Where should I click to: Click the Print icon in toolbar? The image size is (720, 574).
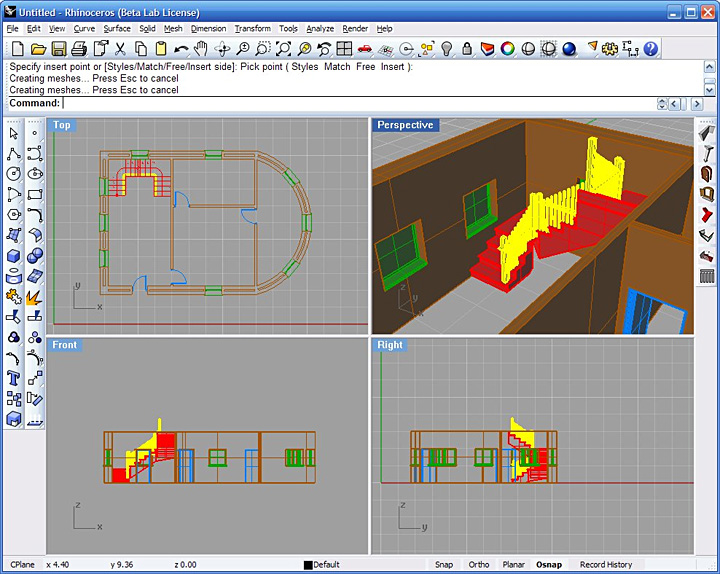click(x=79, y=49)
